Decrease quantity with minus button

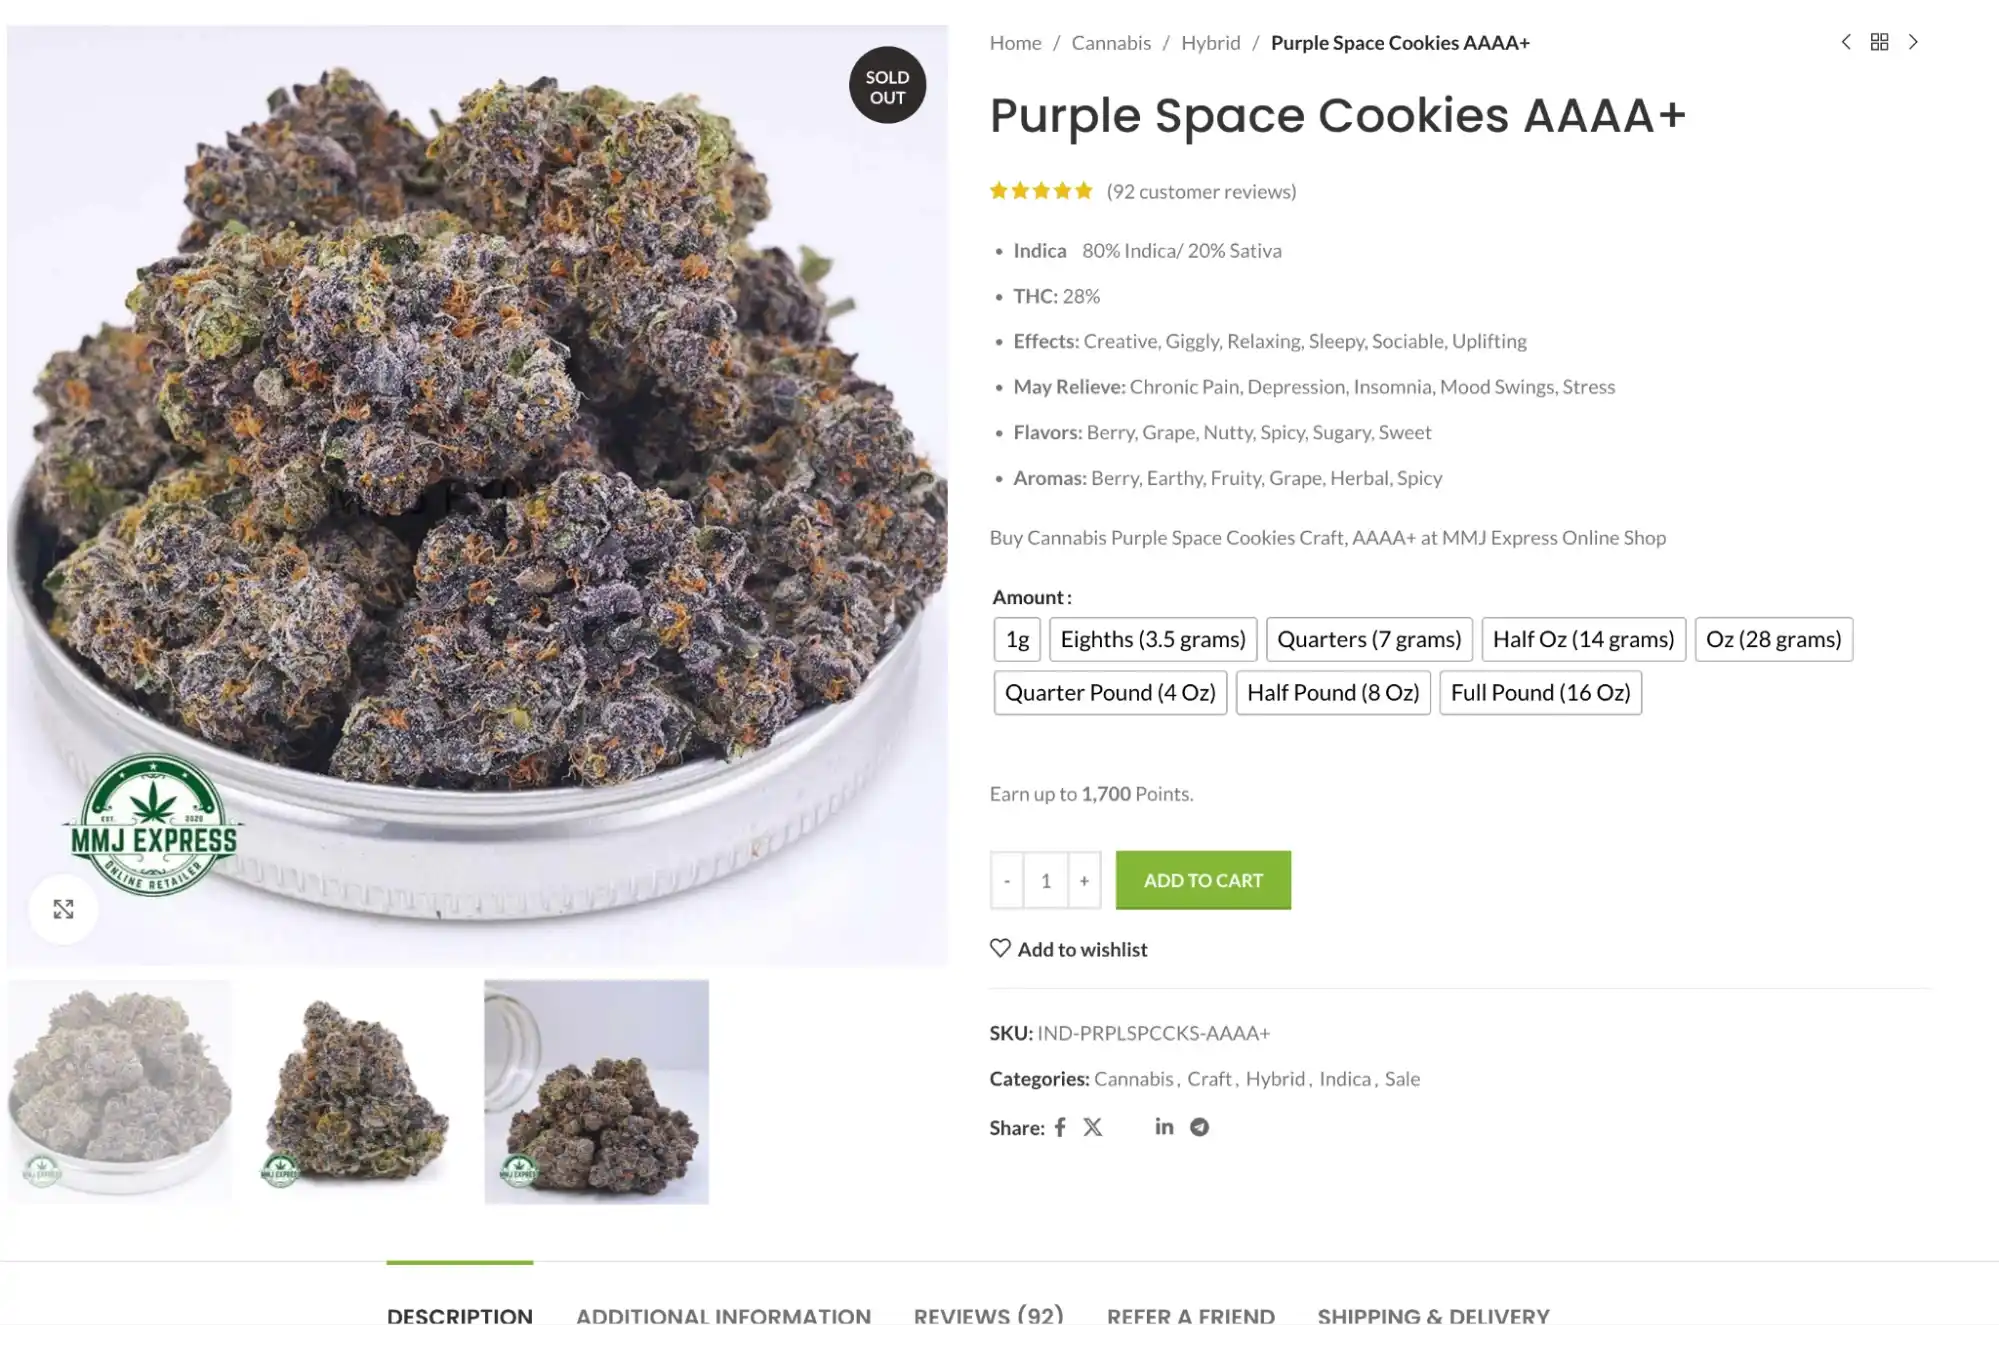tap(1007, 880)
